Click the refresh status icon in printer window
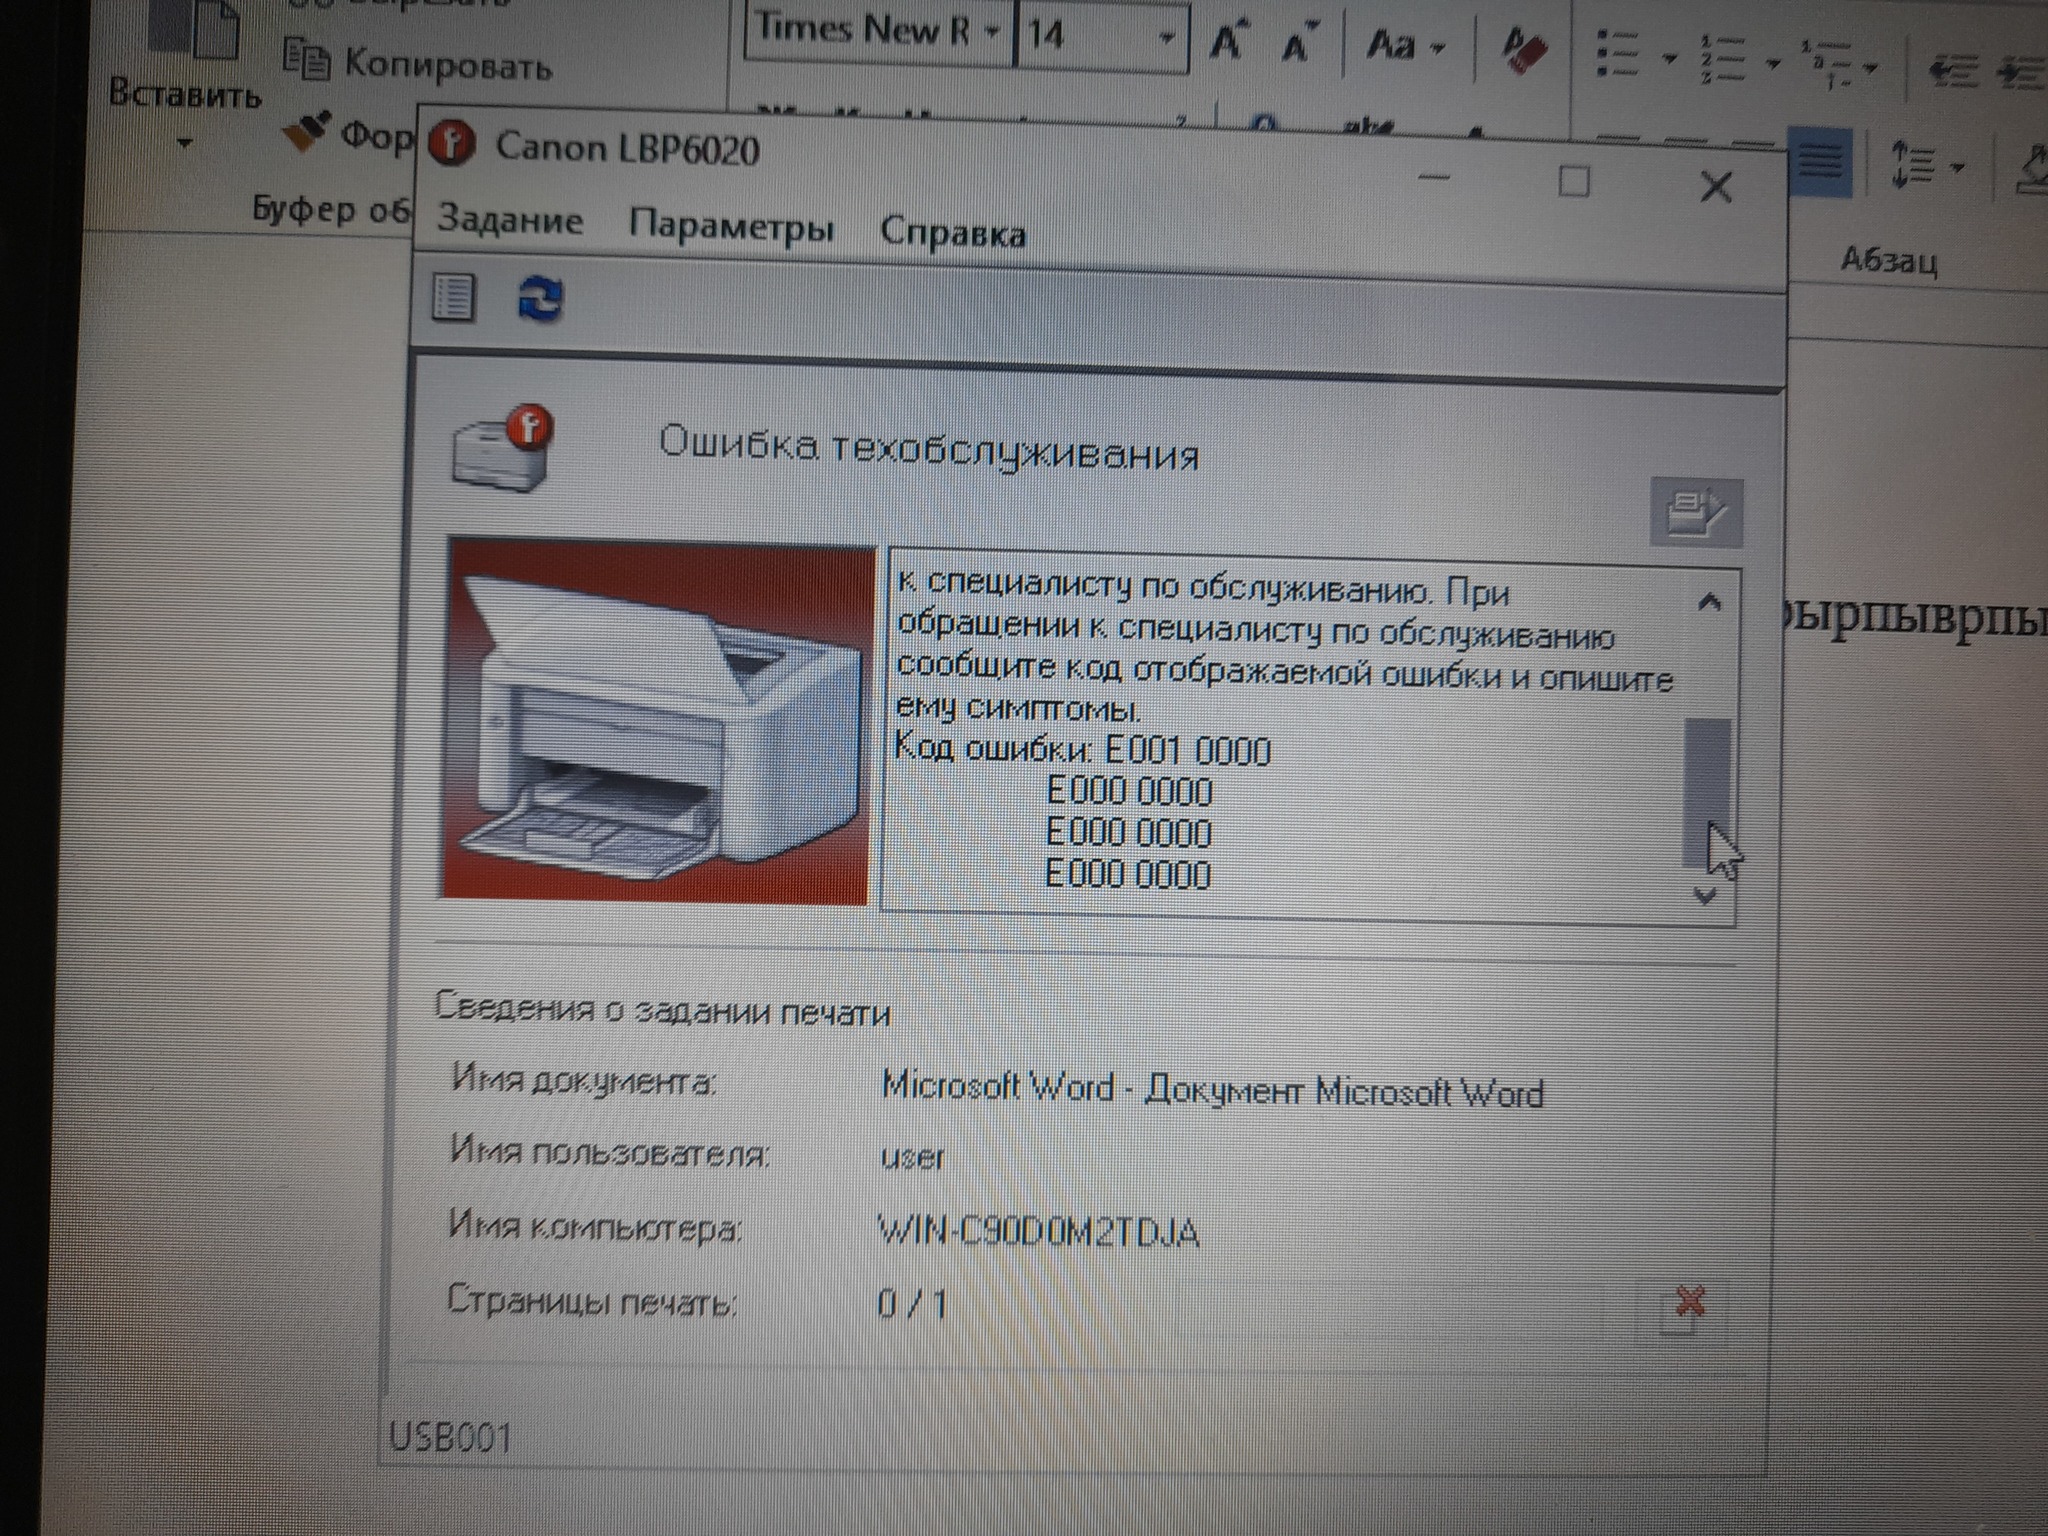 click(540, 299)
